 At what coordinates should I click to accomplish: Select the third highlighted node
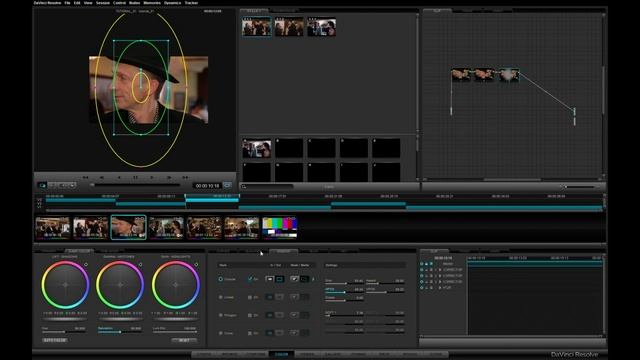pos(509,75)
